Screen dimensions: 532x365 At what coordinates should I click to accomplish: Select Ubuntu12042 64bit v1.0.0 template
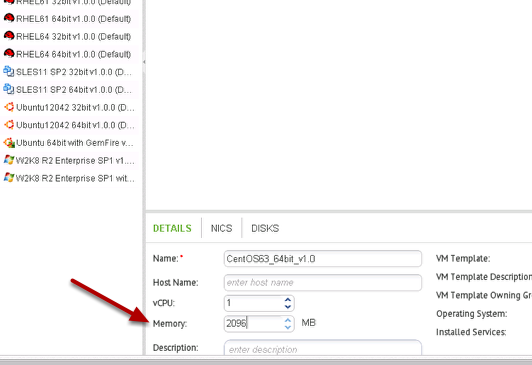point(75,125)
